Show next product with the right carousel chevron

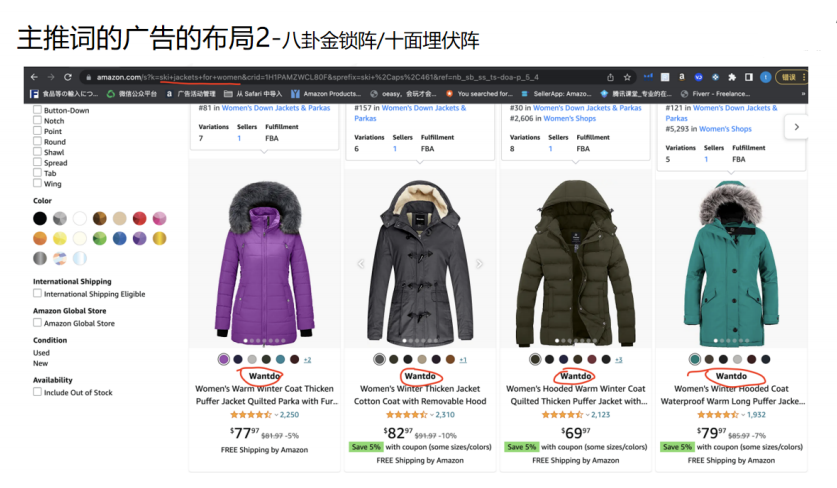[796, 127]
